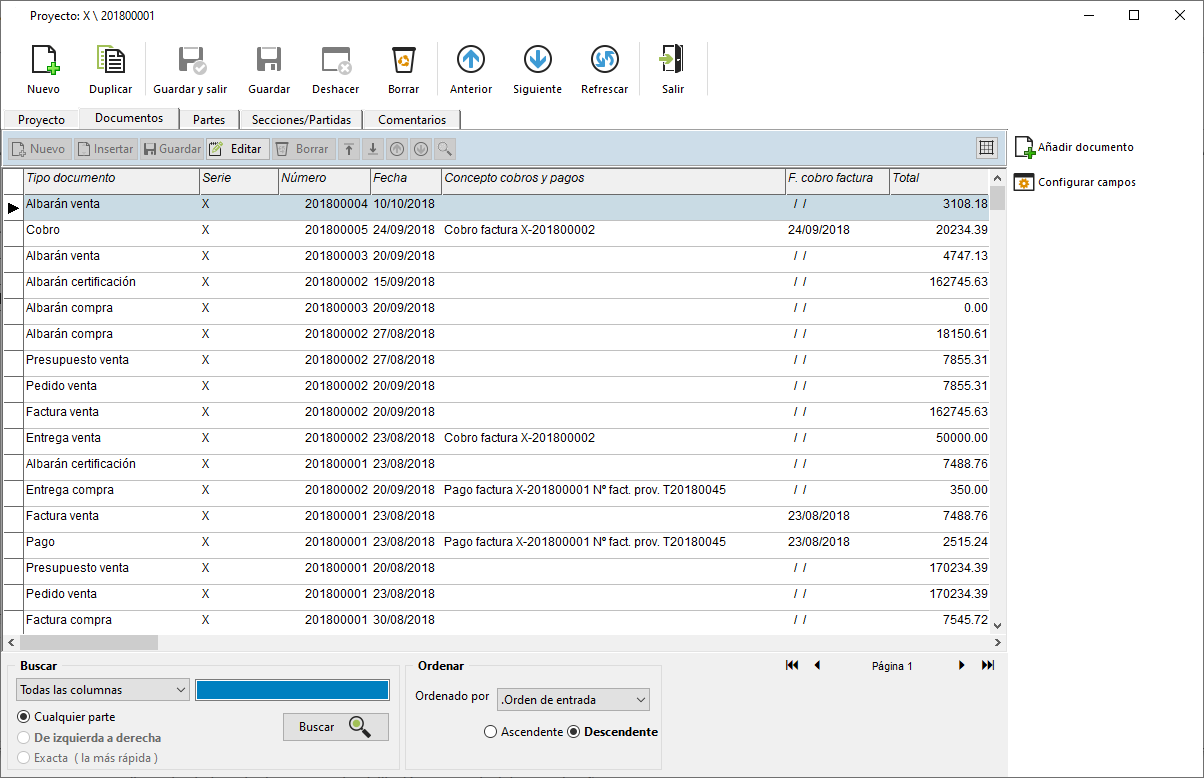The height and width of the screenshot is (778, 1204).
Task: Open Secciones/Partidas tab
Action: coord(301,119)
